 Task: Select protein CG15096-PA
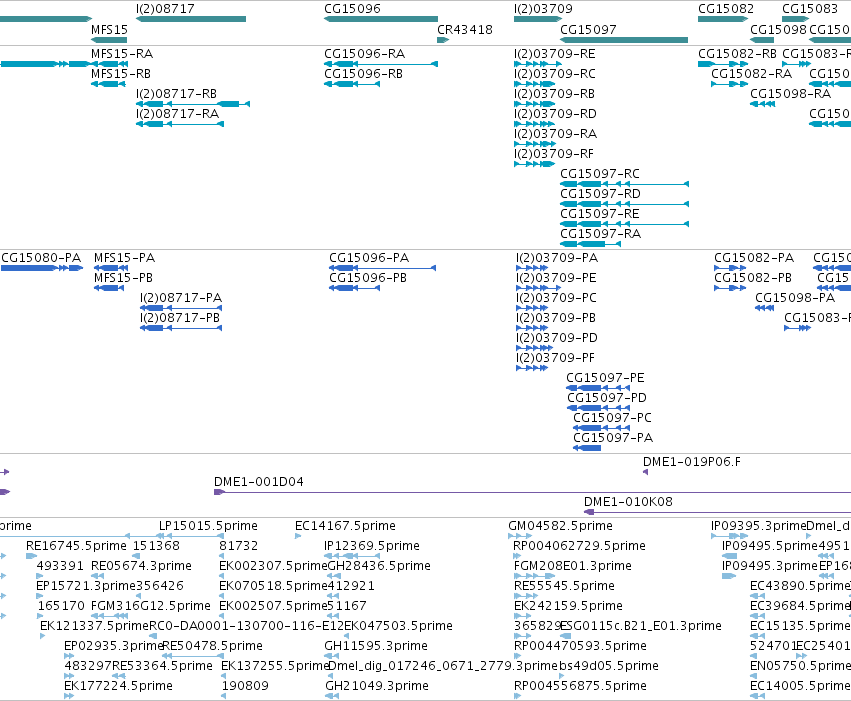383,268
